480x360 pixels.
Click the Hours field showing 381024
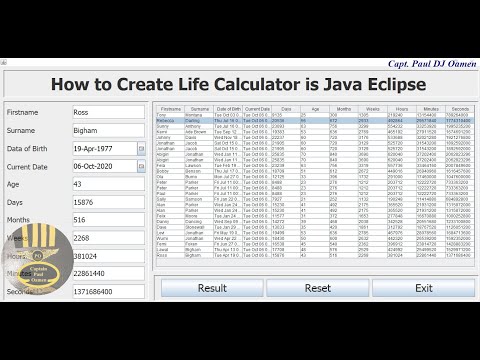(109, 256)
